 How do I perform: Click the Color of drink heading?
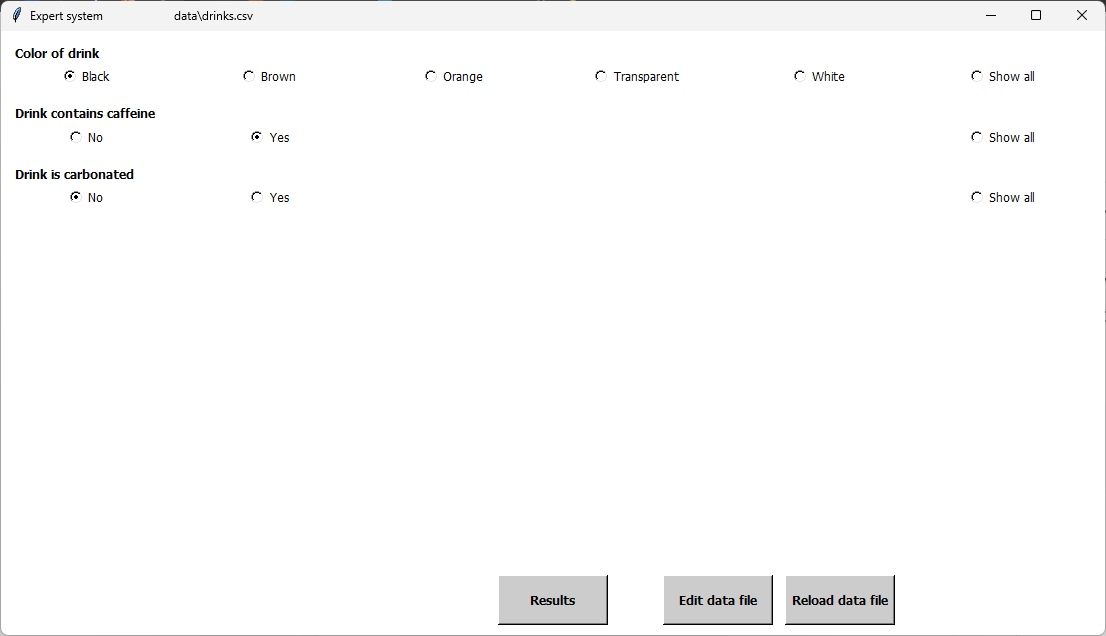click(x=57, y=53)
